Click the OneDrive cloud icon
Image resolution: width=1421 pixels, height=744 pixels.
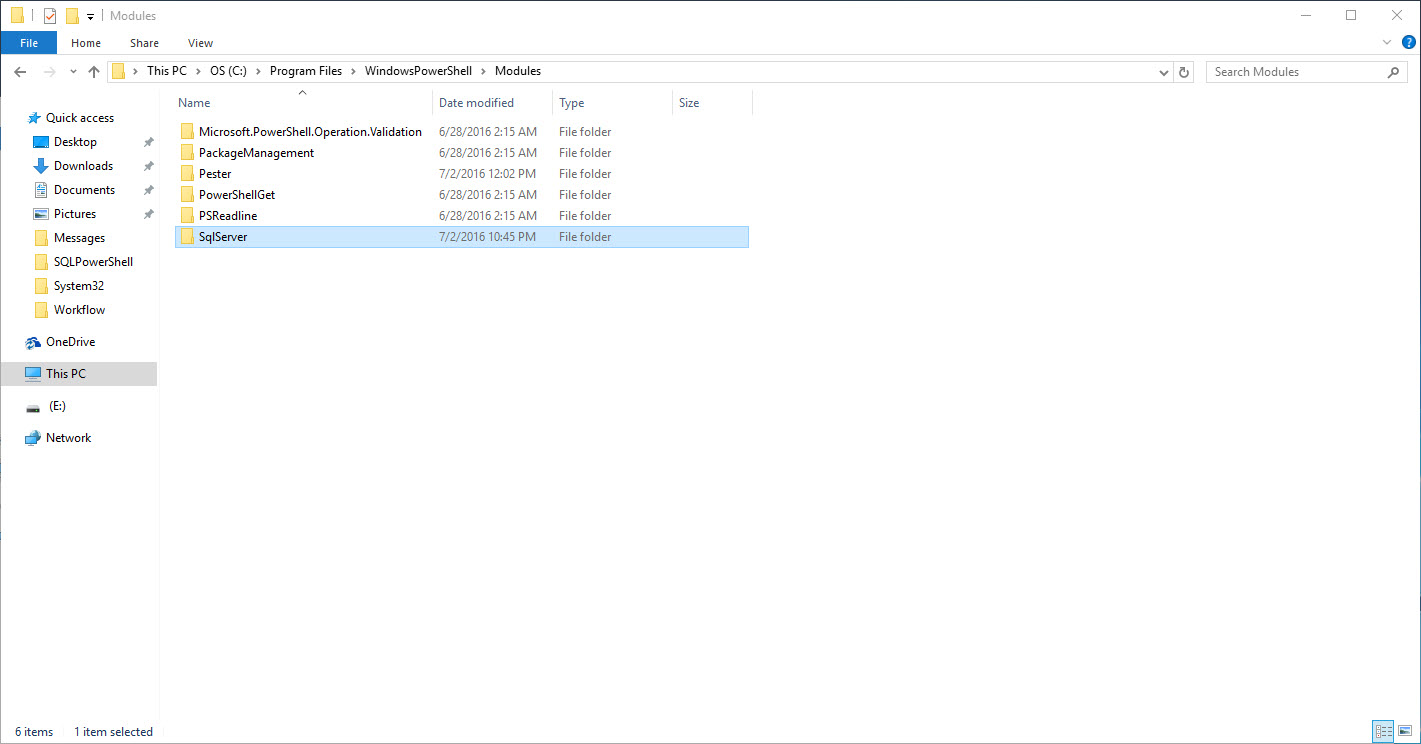33,342
